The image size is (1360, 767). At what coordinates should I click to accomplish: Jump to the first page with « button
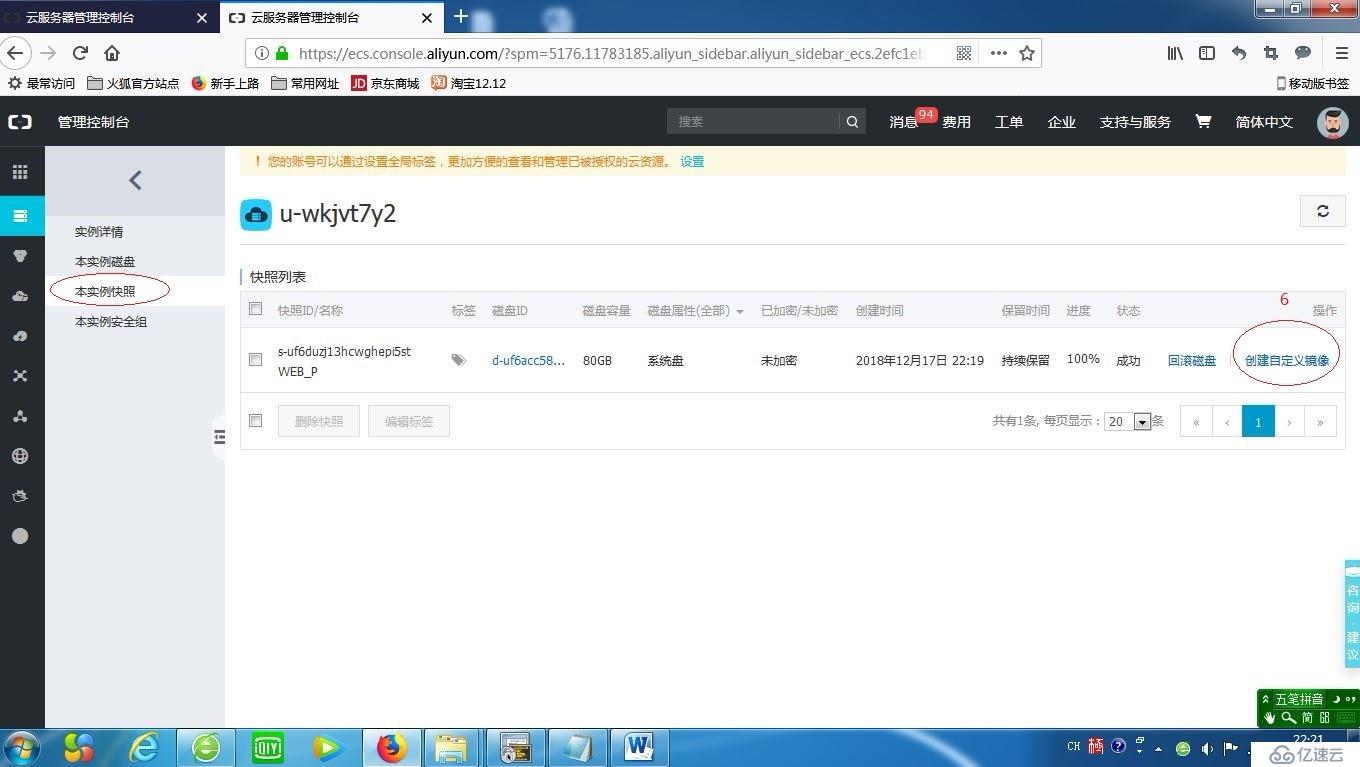(x=1196, y=421)
